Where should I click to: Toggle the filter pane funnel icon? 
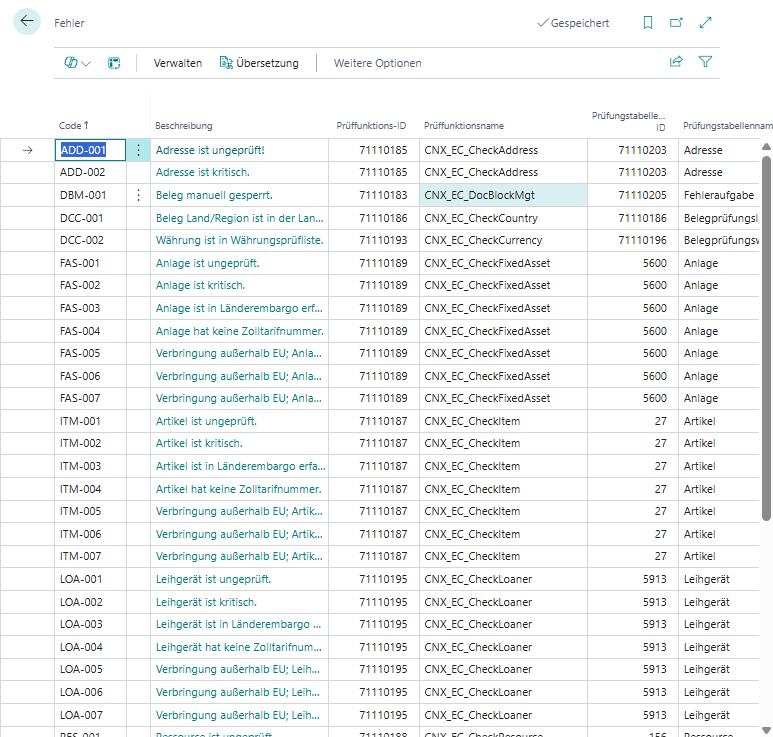pyautogui.click(x=705, y=62)
